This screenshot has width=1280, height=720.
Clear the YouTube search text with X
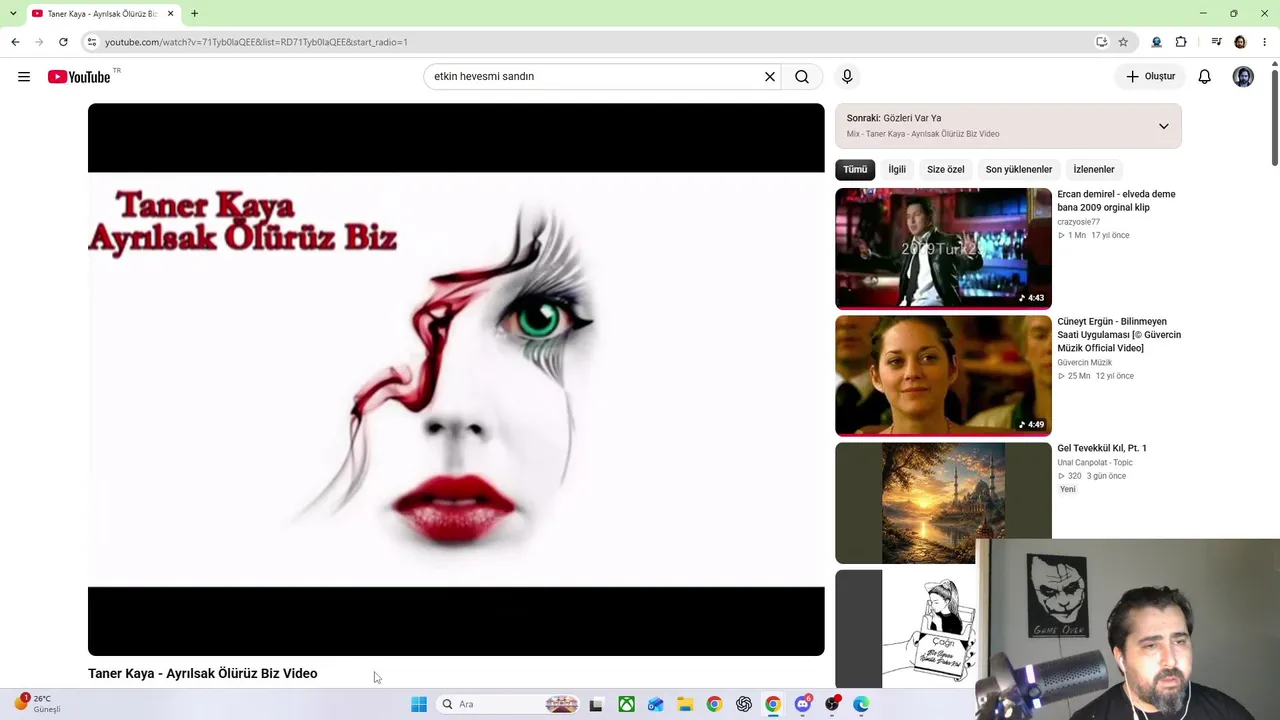pyautogui.click(x=770, y=77)
